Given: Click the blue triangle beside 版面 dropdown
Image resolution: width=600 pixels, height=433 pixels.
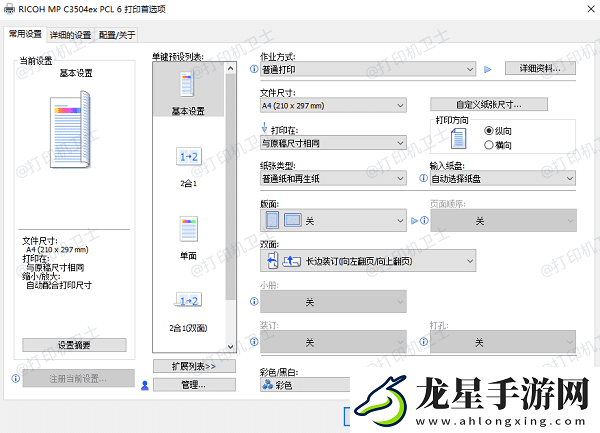Looking at the screenshot, I should (414, 221).
